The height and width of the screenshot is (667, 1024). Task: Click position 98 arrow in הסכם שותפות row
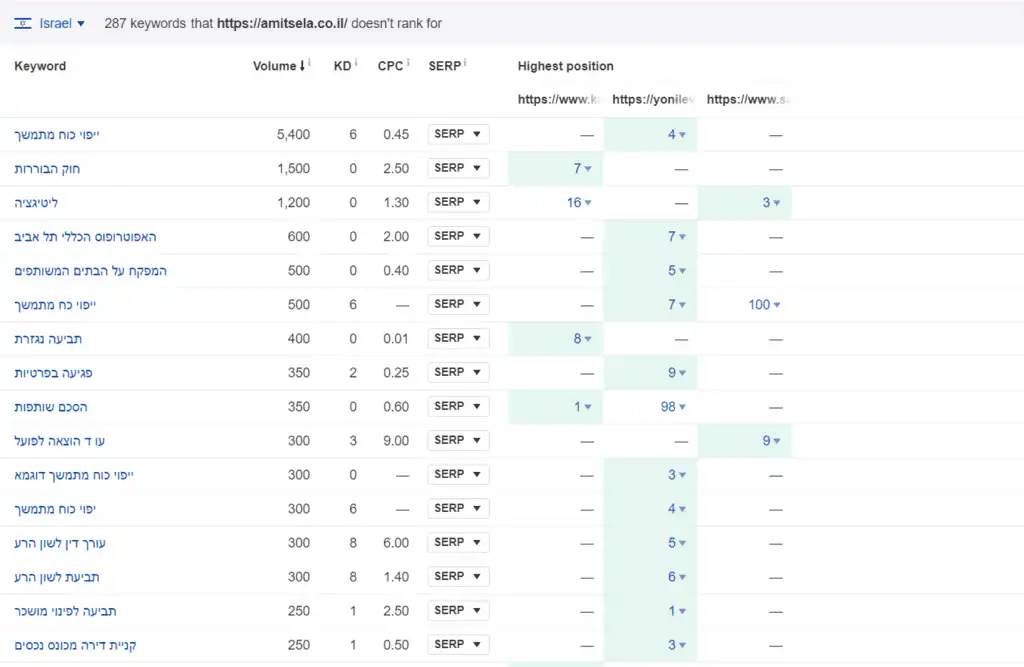tap(683, 407)
